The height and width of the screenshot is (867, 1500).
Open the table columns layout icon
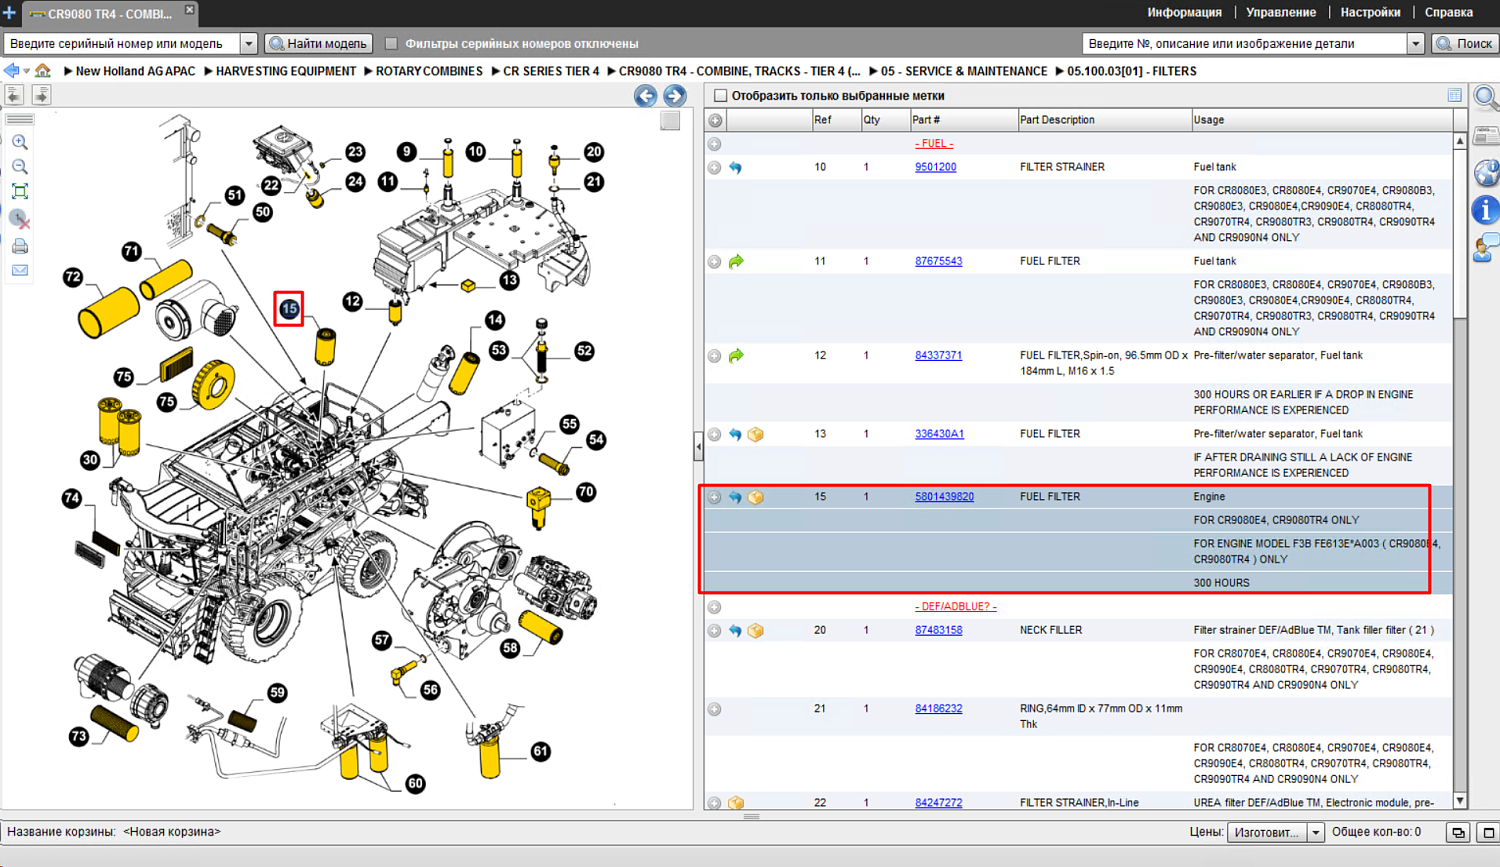coord(1454,95)
